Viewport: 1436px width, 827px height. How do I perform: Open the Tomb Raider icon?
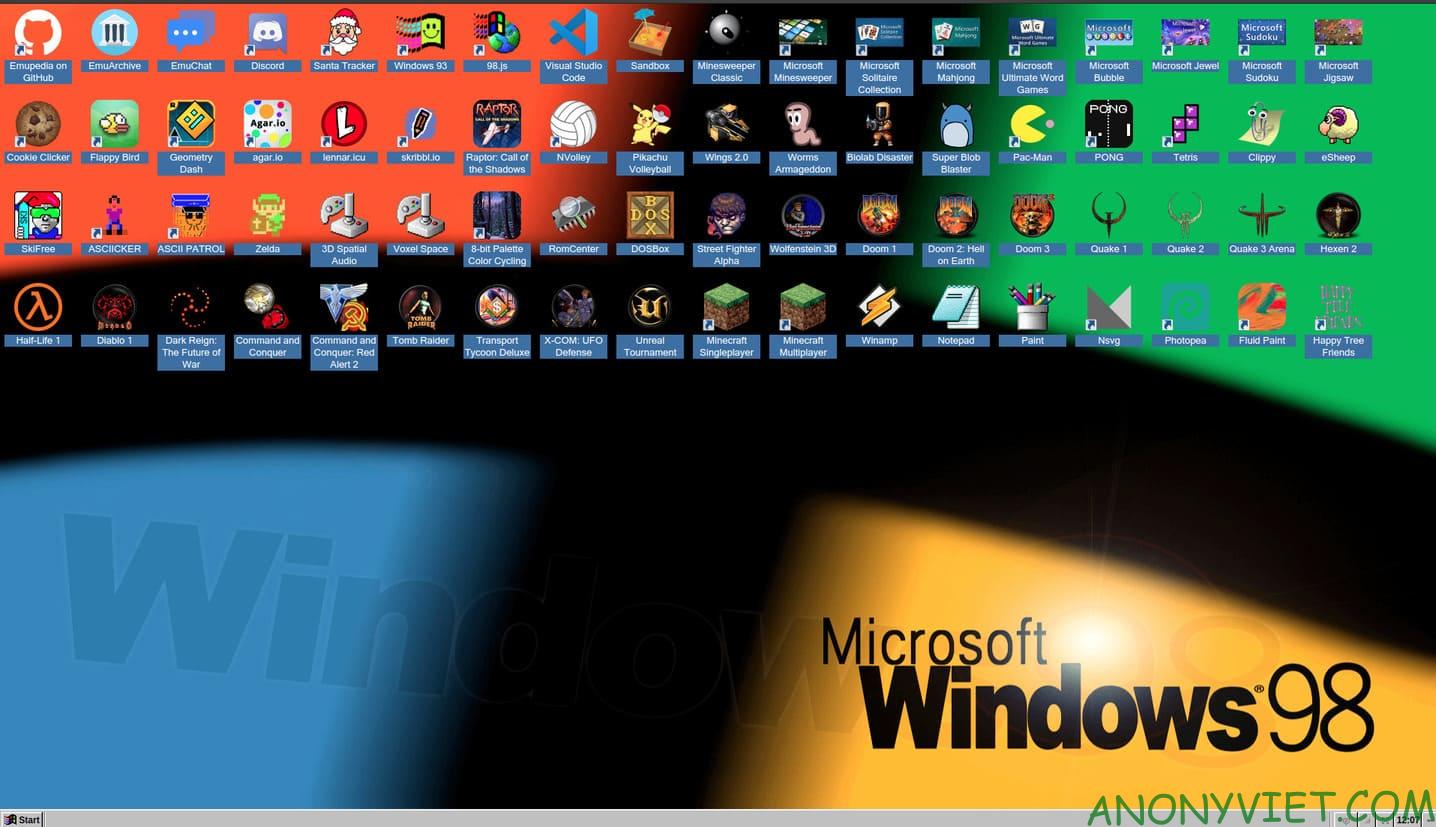(x=421, y=307)
